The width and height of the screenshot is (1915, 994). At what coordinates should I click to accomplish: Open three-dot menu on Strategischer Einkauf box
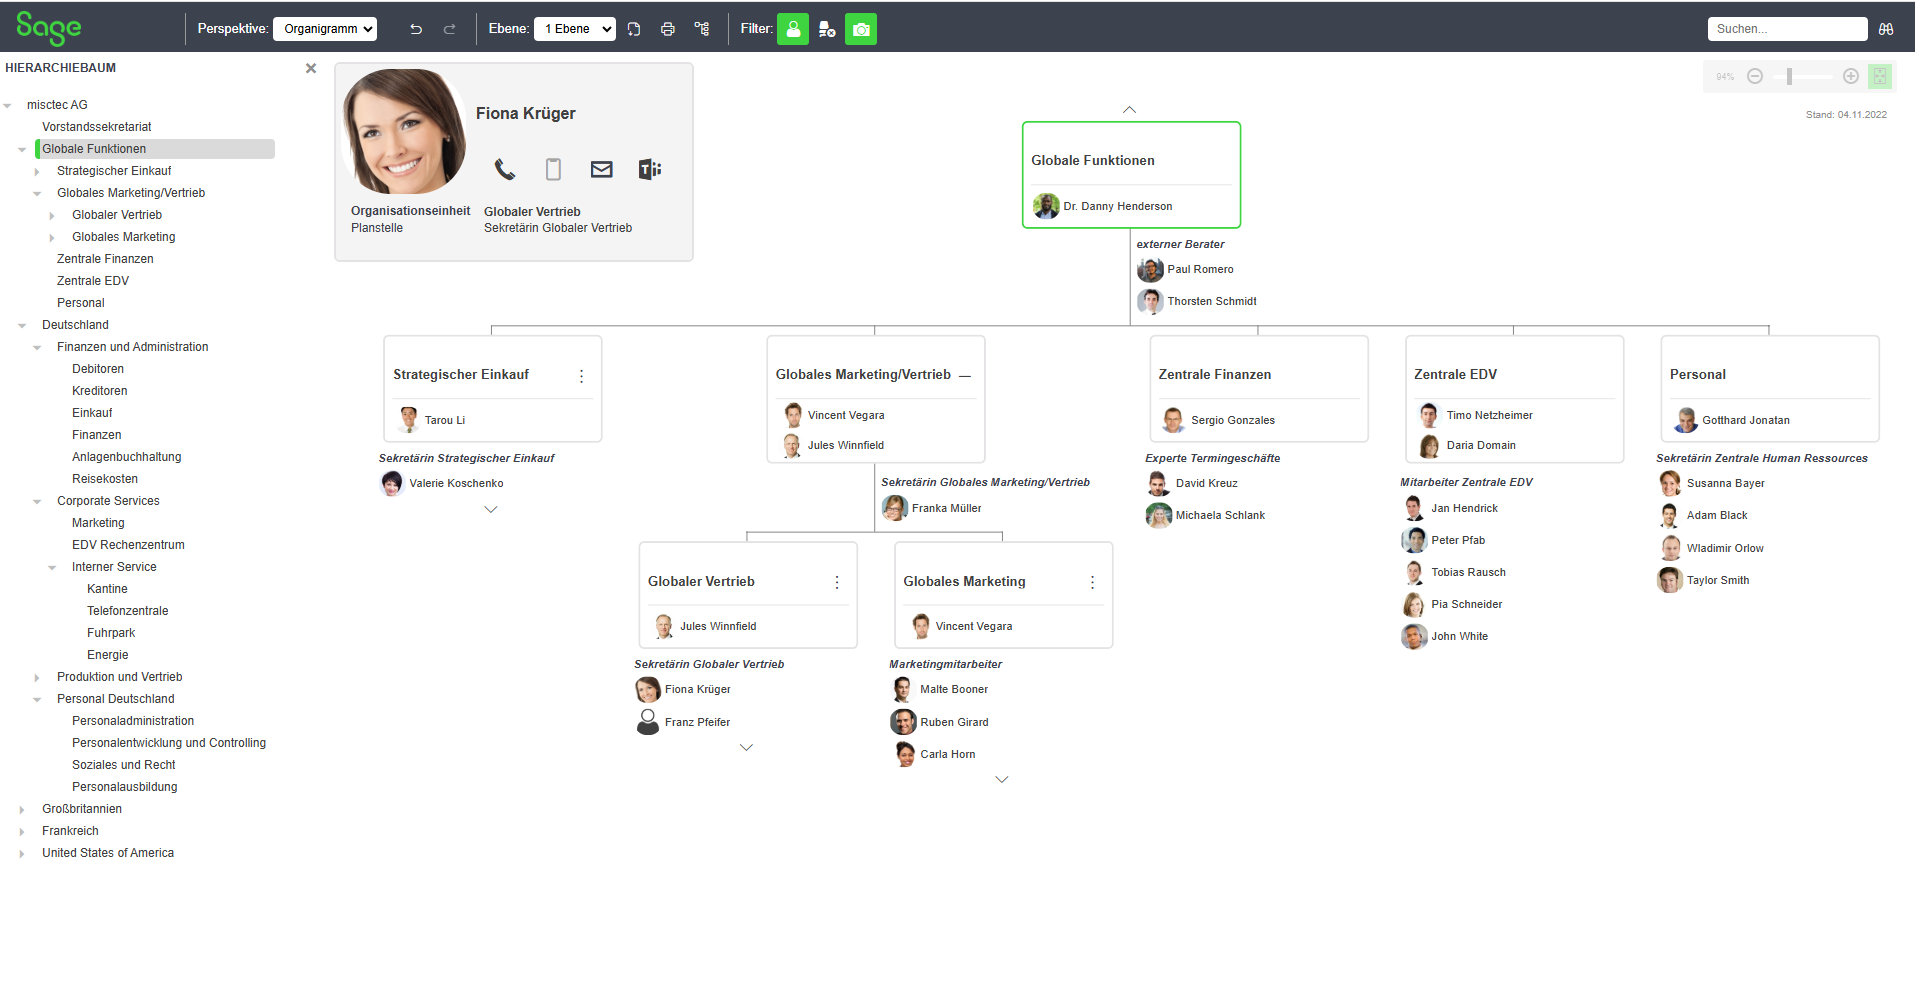[581, 376]
